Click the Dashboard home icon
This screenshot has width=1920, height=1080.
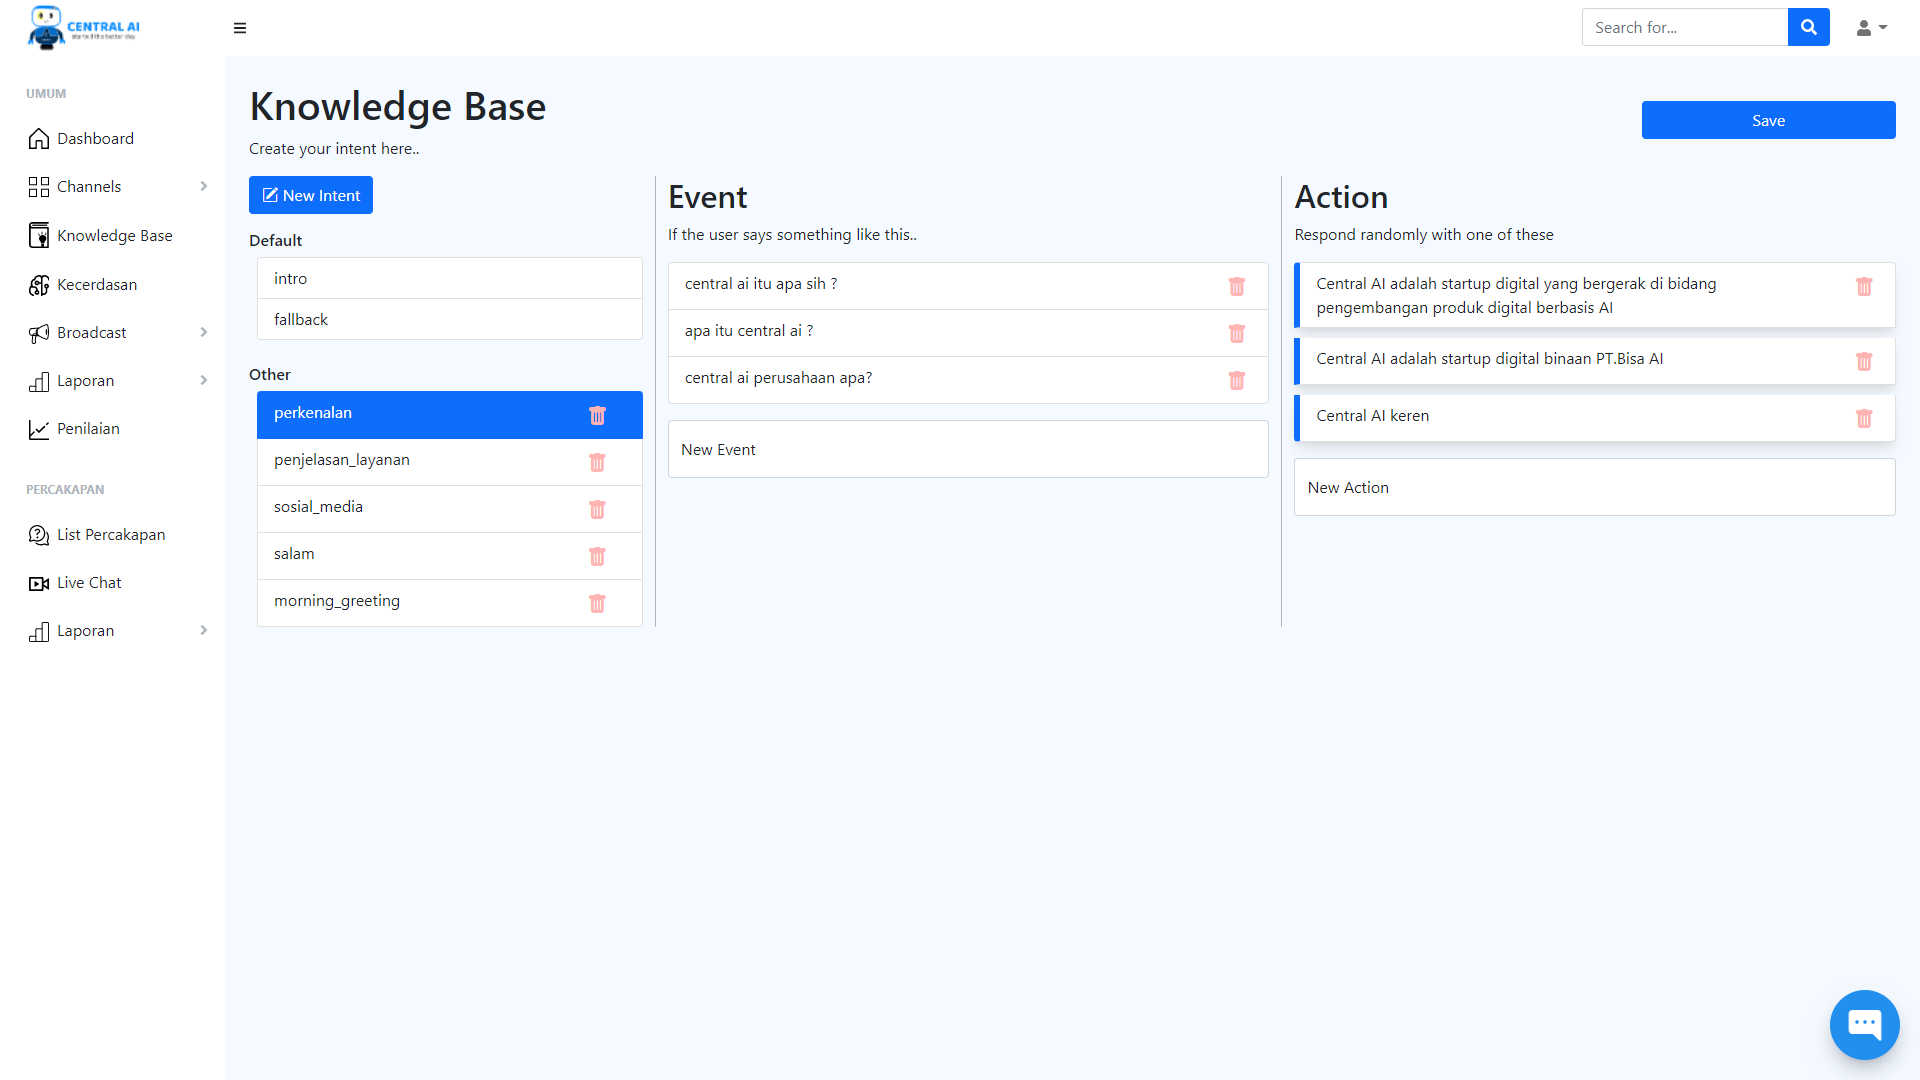click(39, 139)
